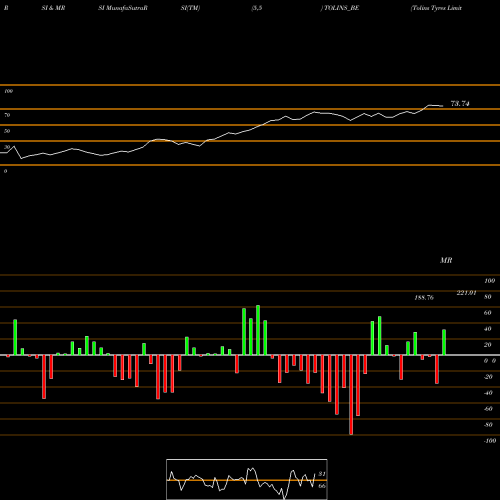500x500 pixels.
Task: Select the 70 level label on RSI axis
Action: [x=7, y=115]
